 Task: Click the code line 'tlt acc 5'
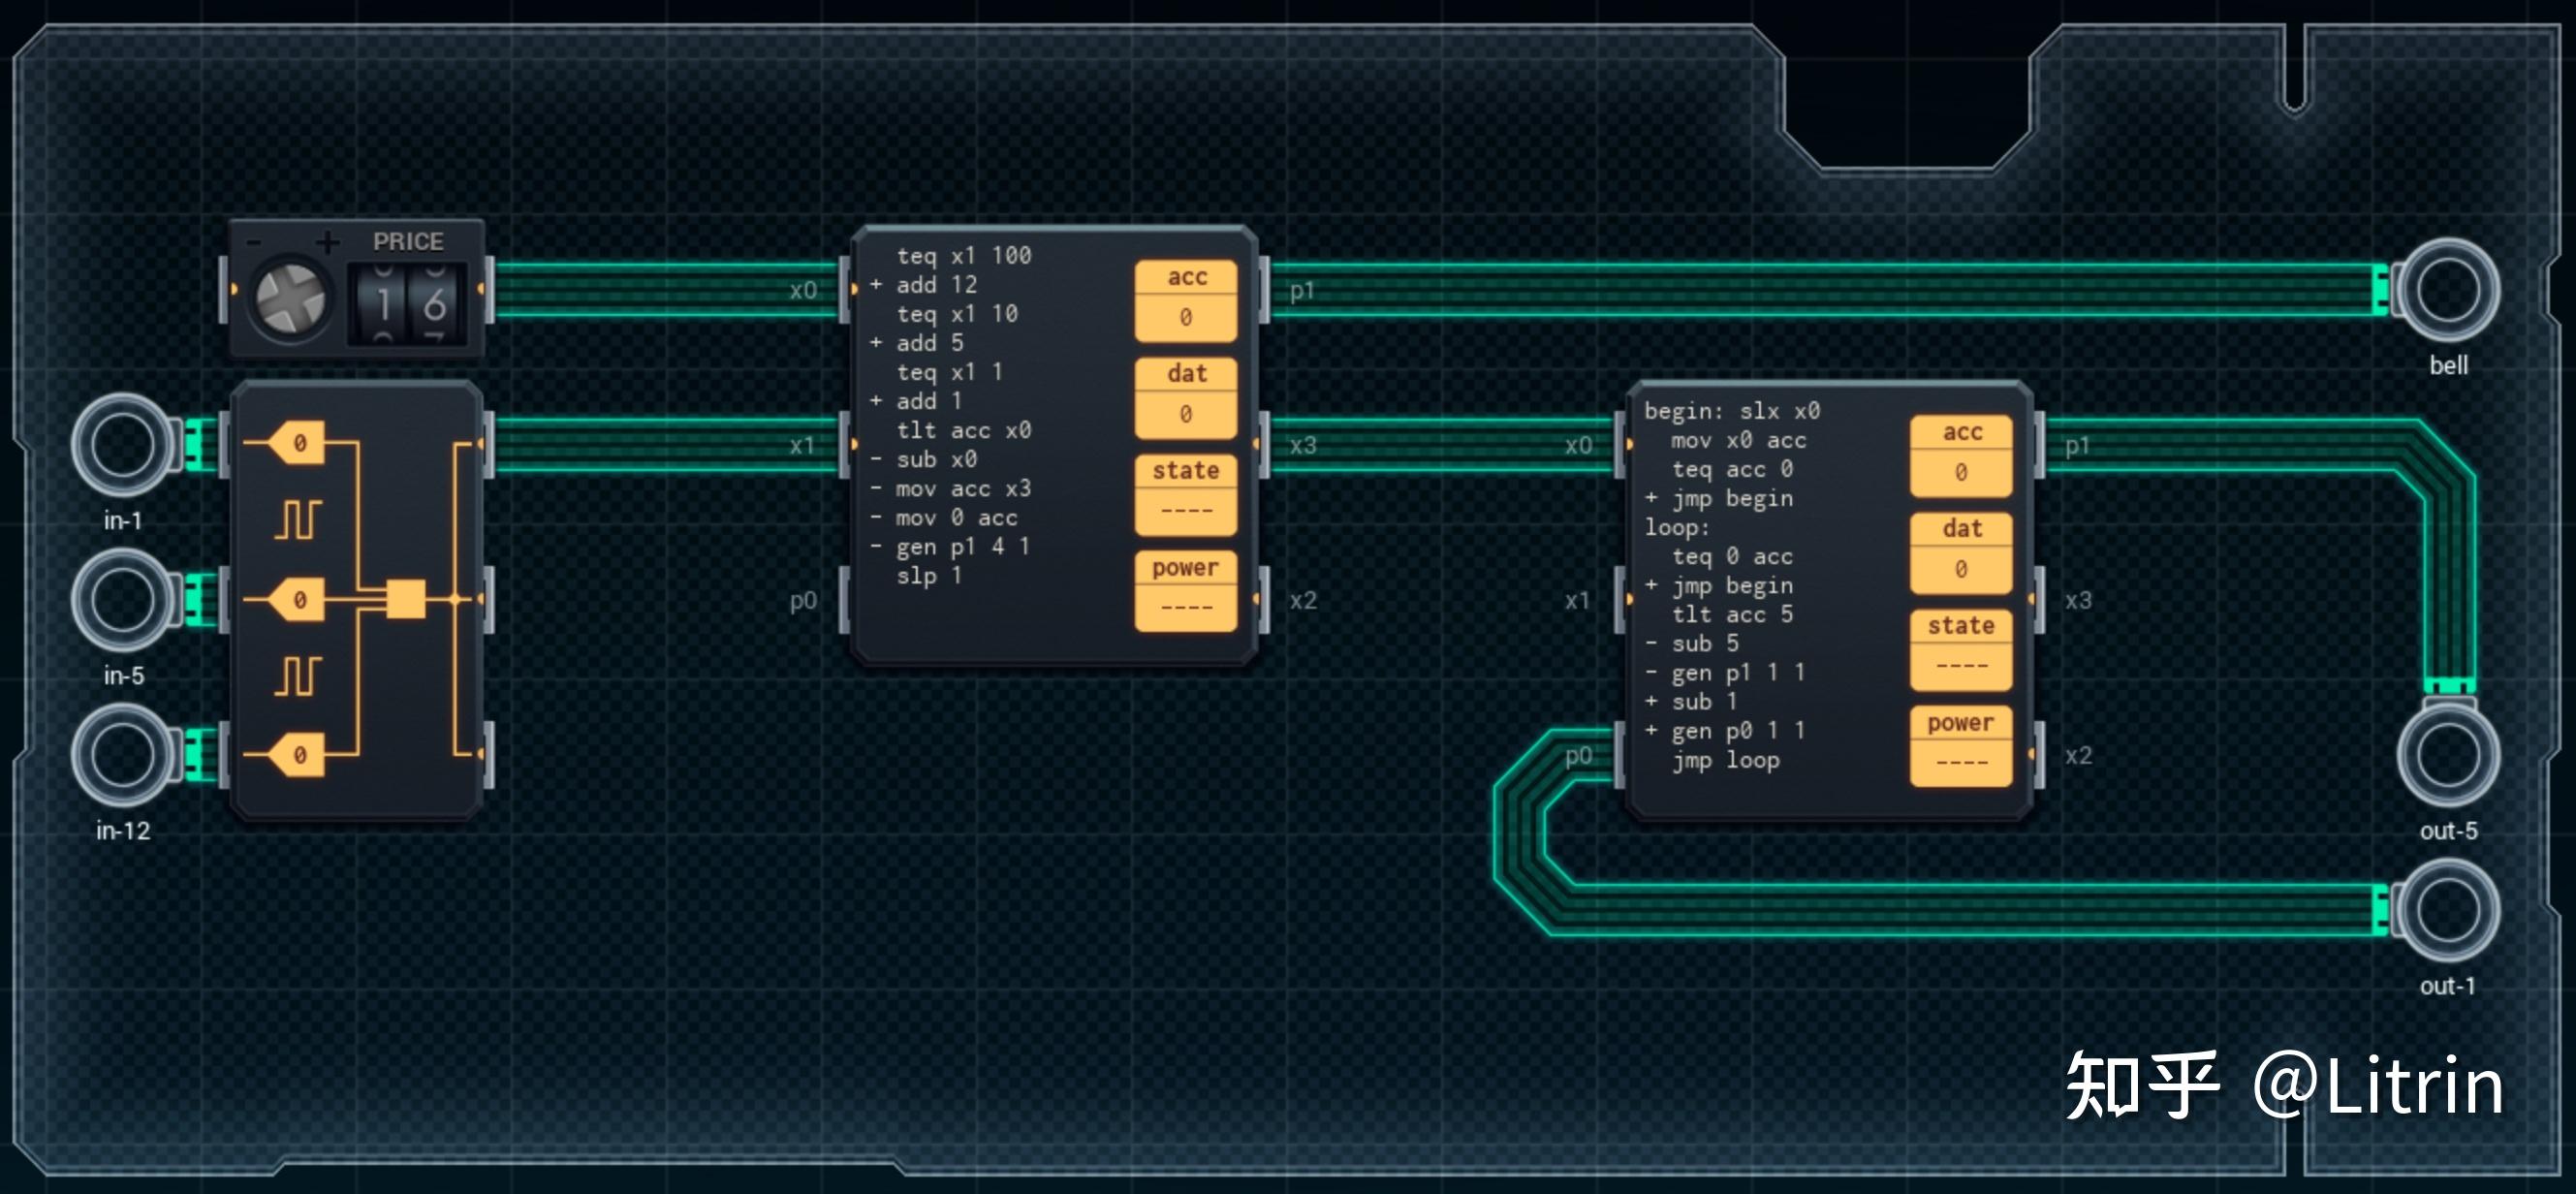(x=1732, y=614)
